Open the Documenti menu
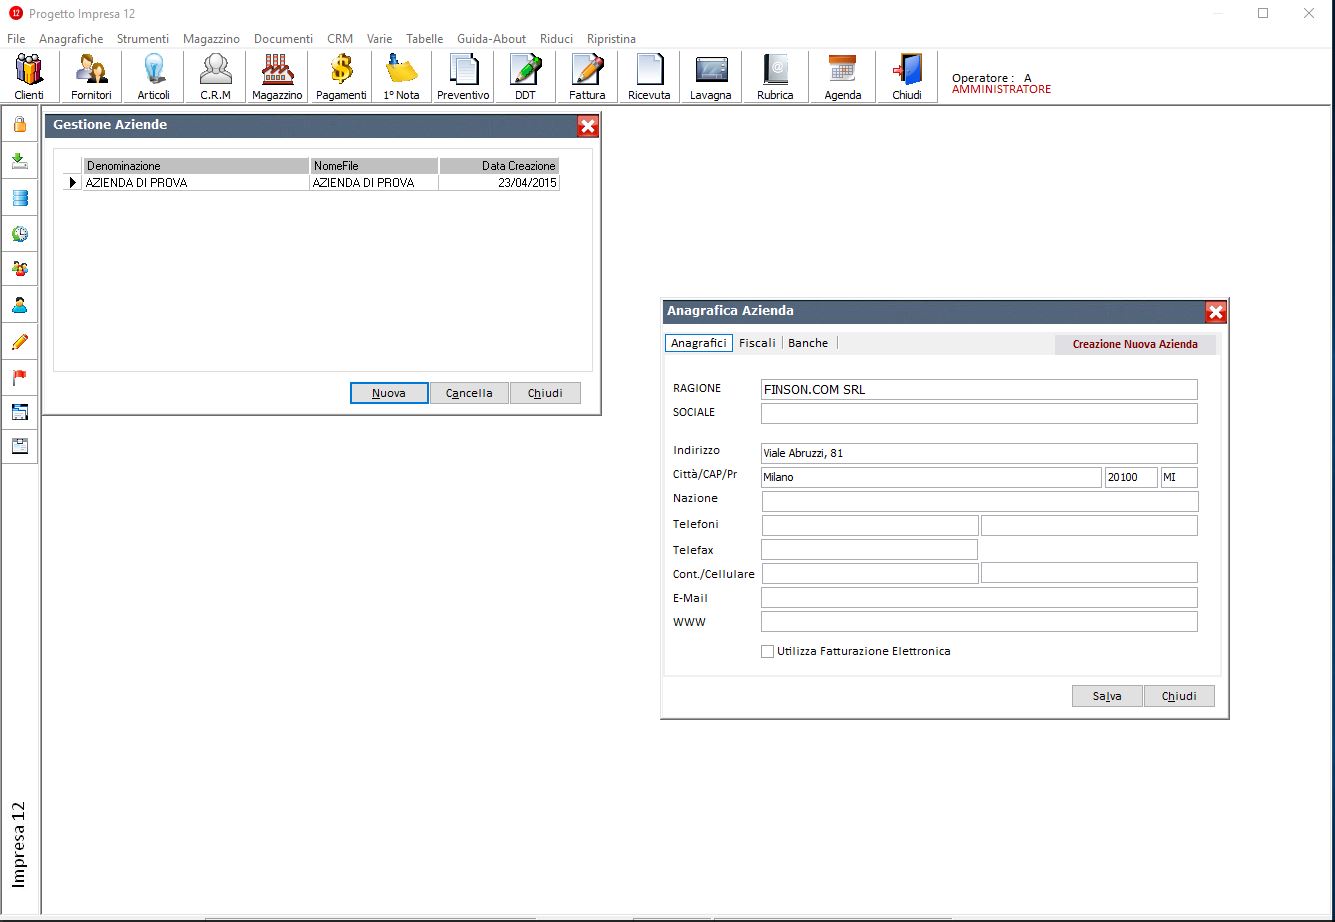This screenshot has height=922, width=1335. 283,39
